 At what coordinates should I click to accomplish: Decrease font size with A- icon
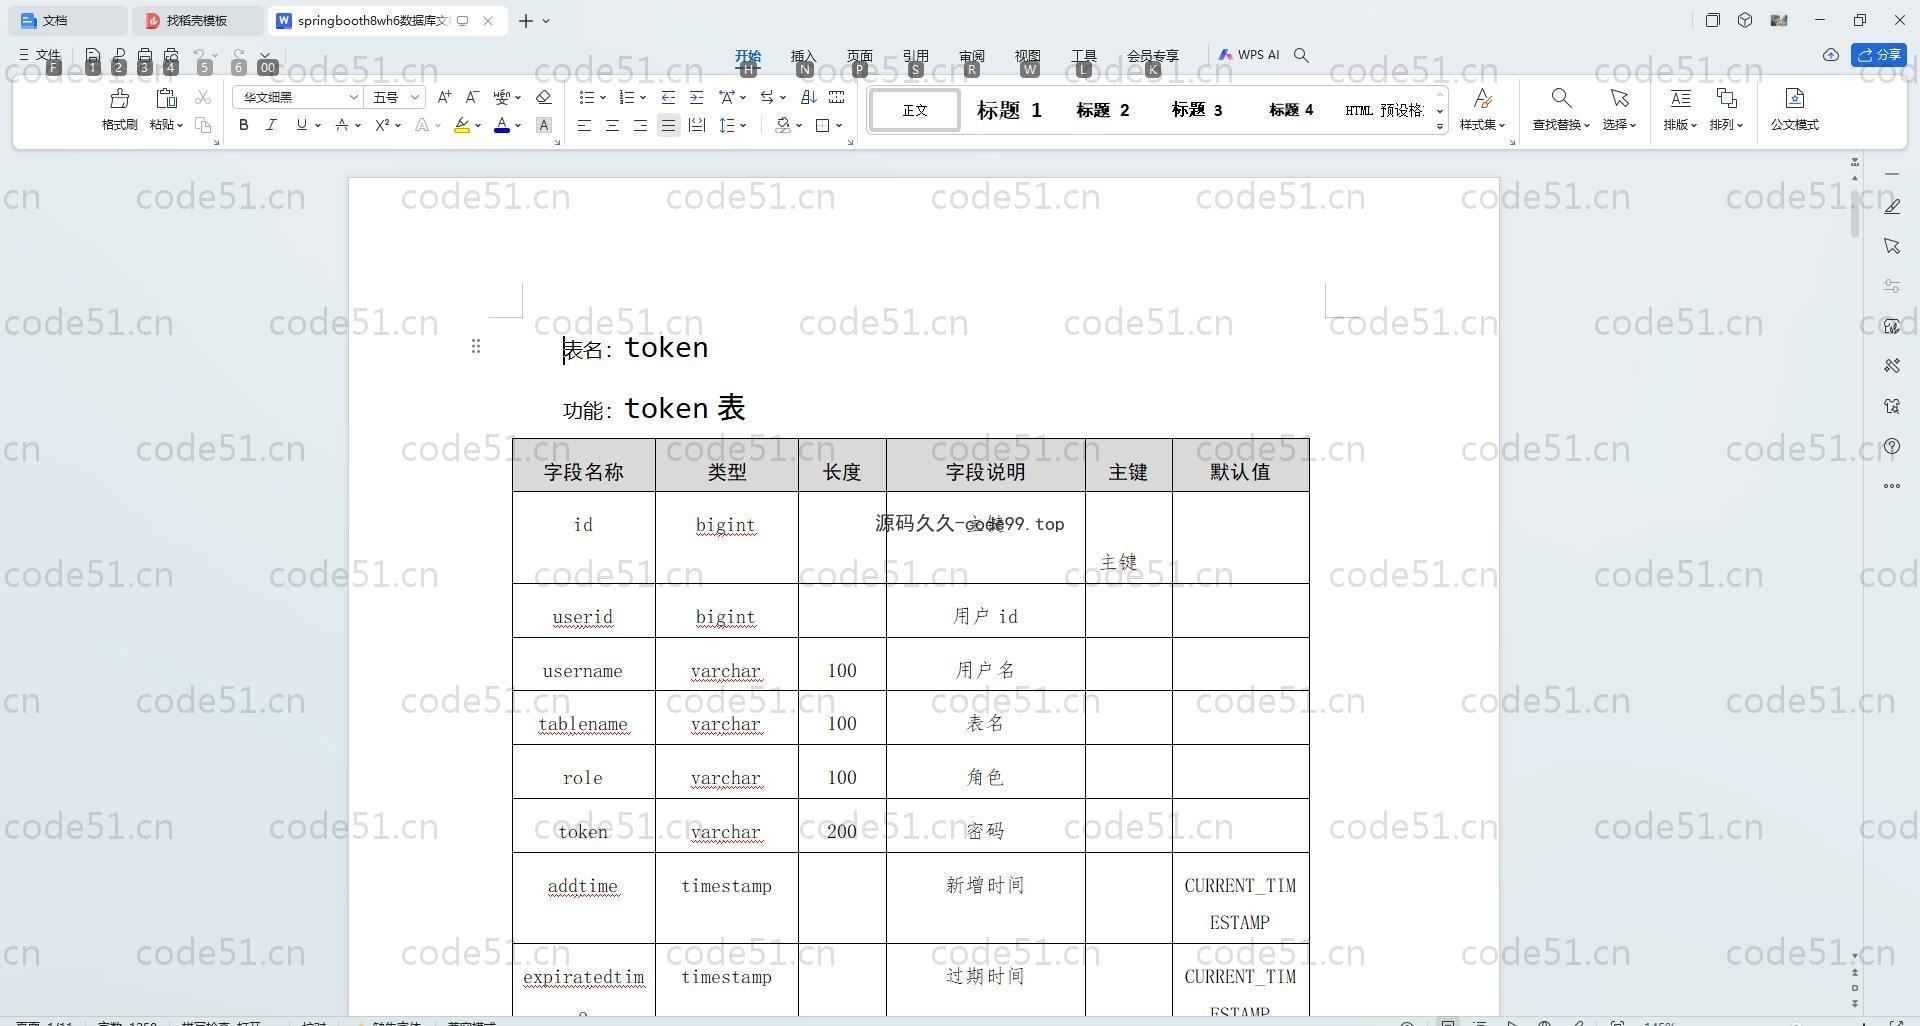(472, 97)
